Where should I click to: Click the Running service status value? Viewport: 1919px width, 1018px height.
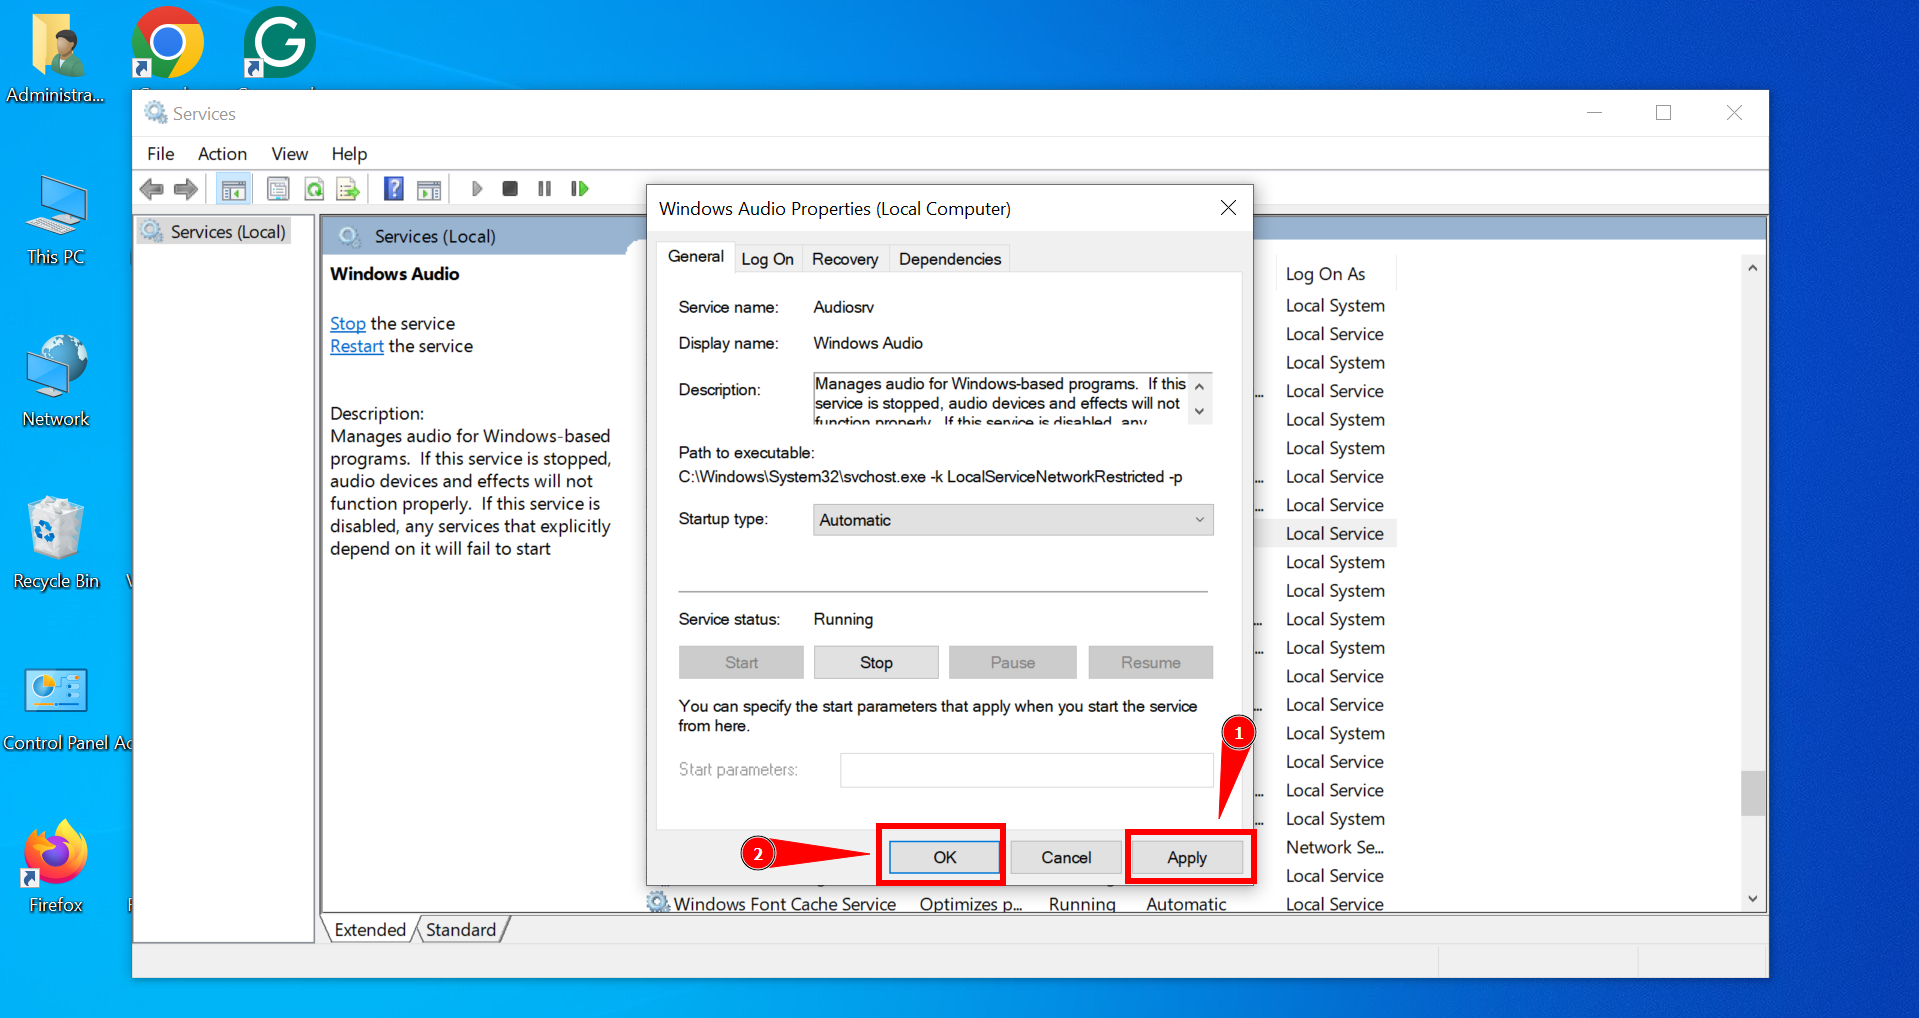pyautogui.click(x=843, y=619)
